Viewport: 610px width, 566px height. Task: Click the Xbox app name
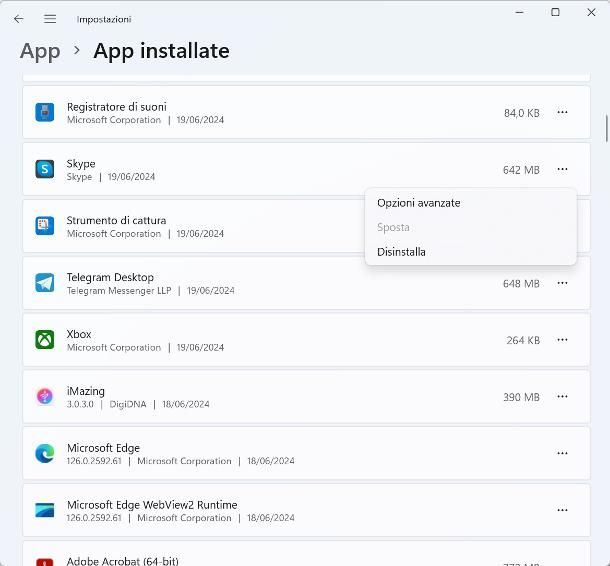(79, 334)
